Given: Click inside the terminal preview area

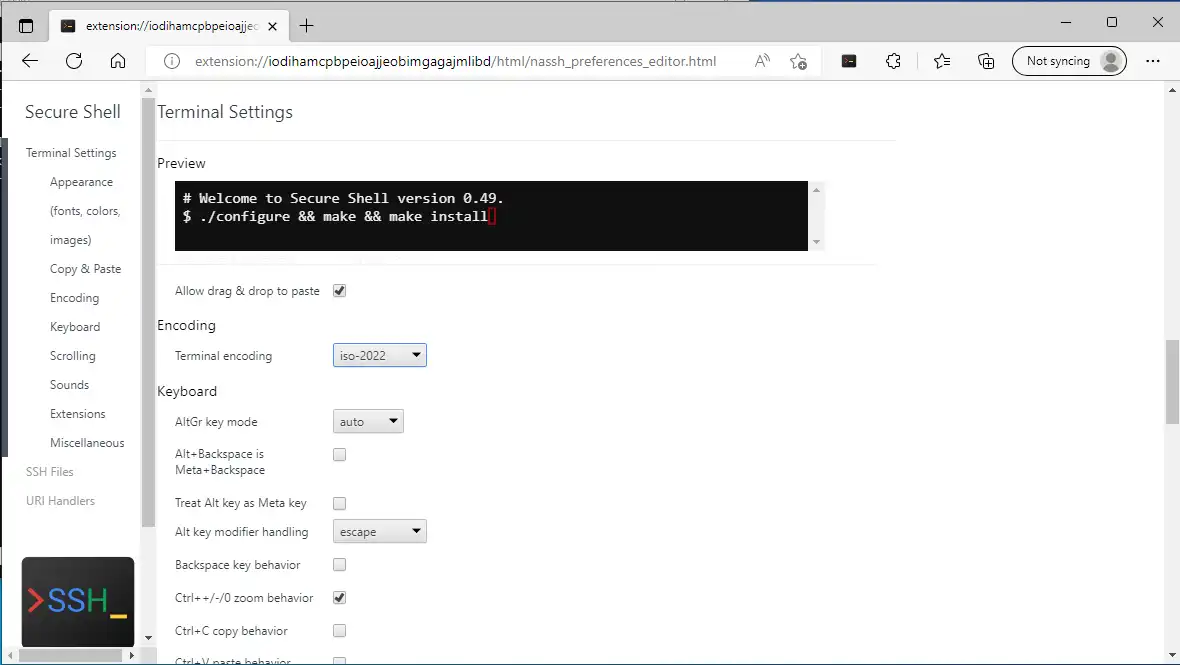Looking at the screenshot, I should coord(491,216).
